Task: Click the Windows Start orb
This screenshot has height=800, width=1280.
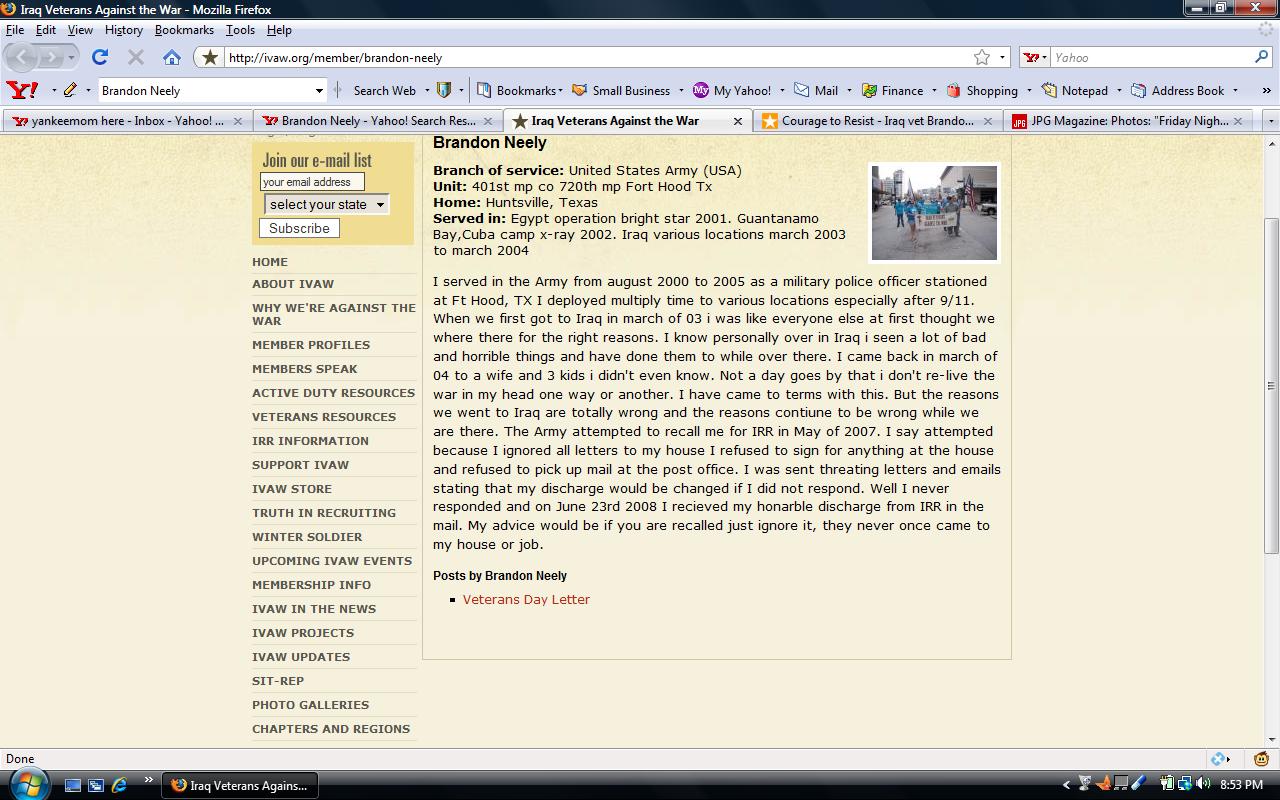Action: [27, 784]
